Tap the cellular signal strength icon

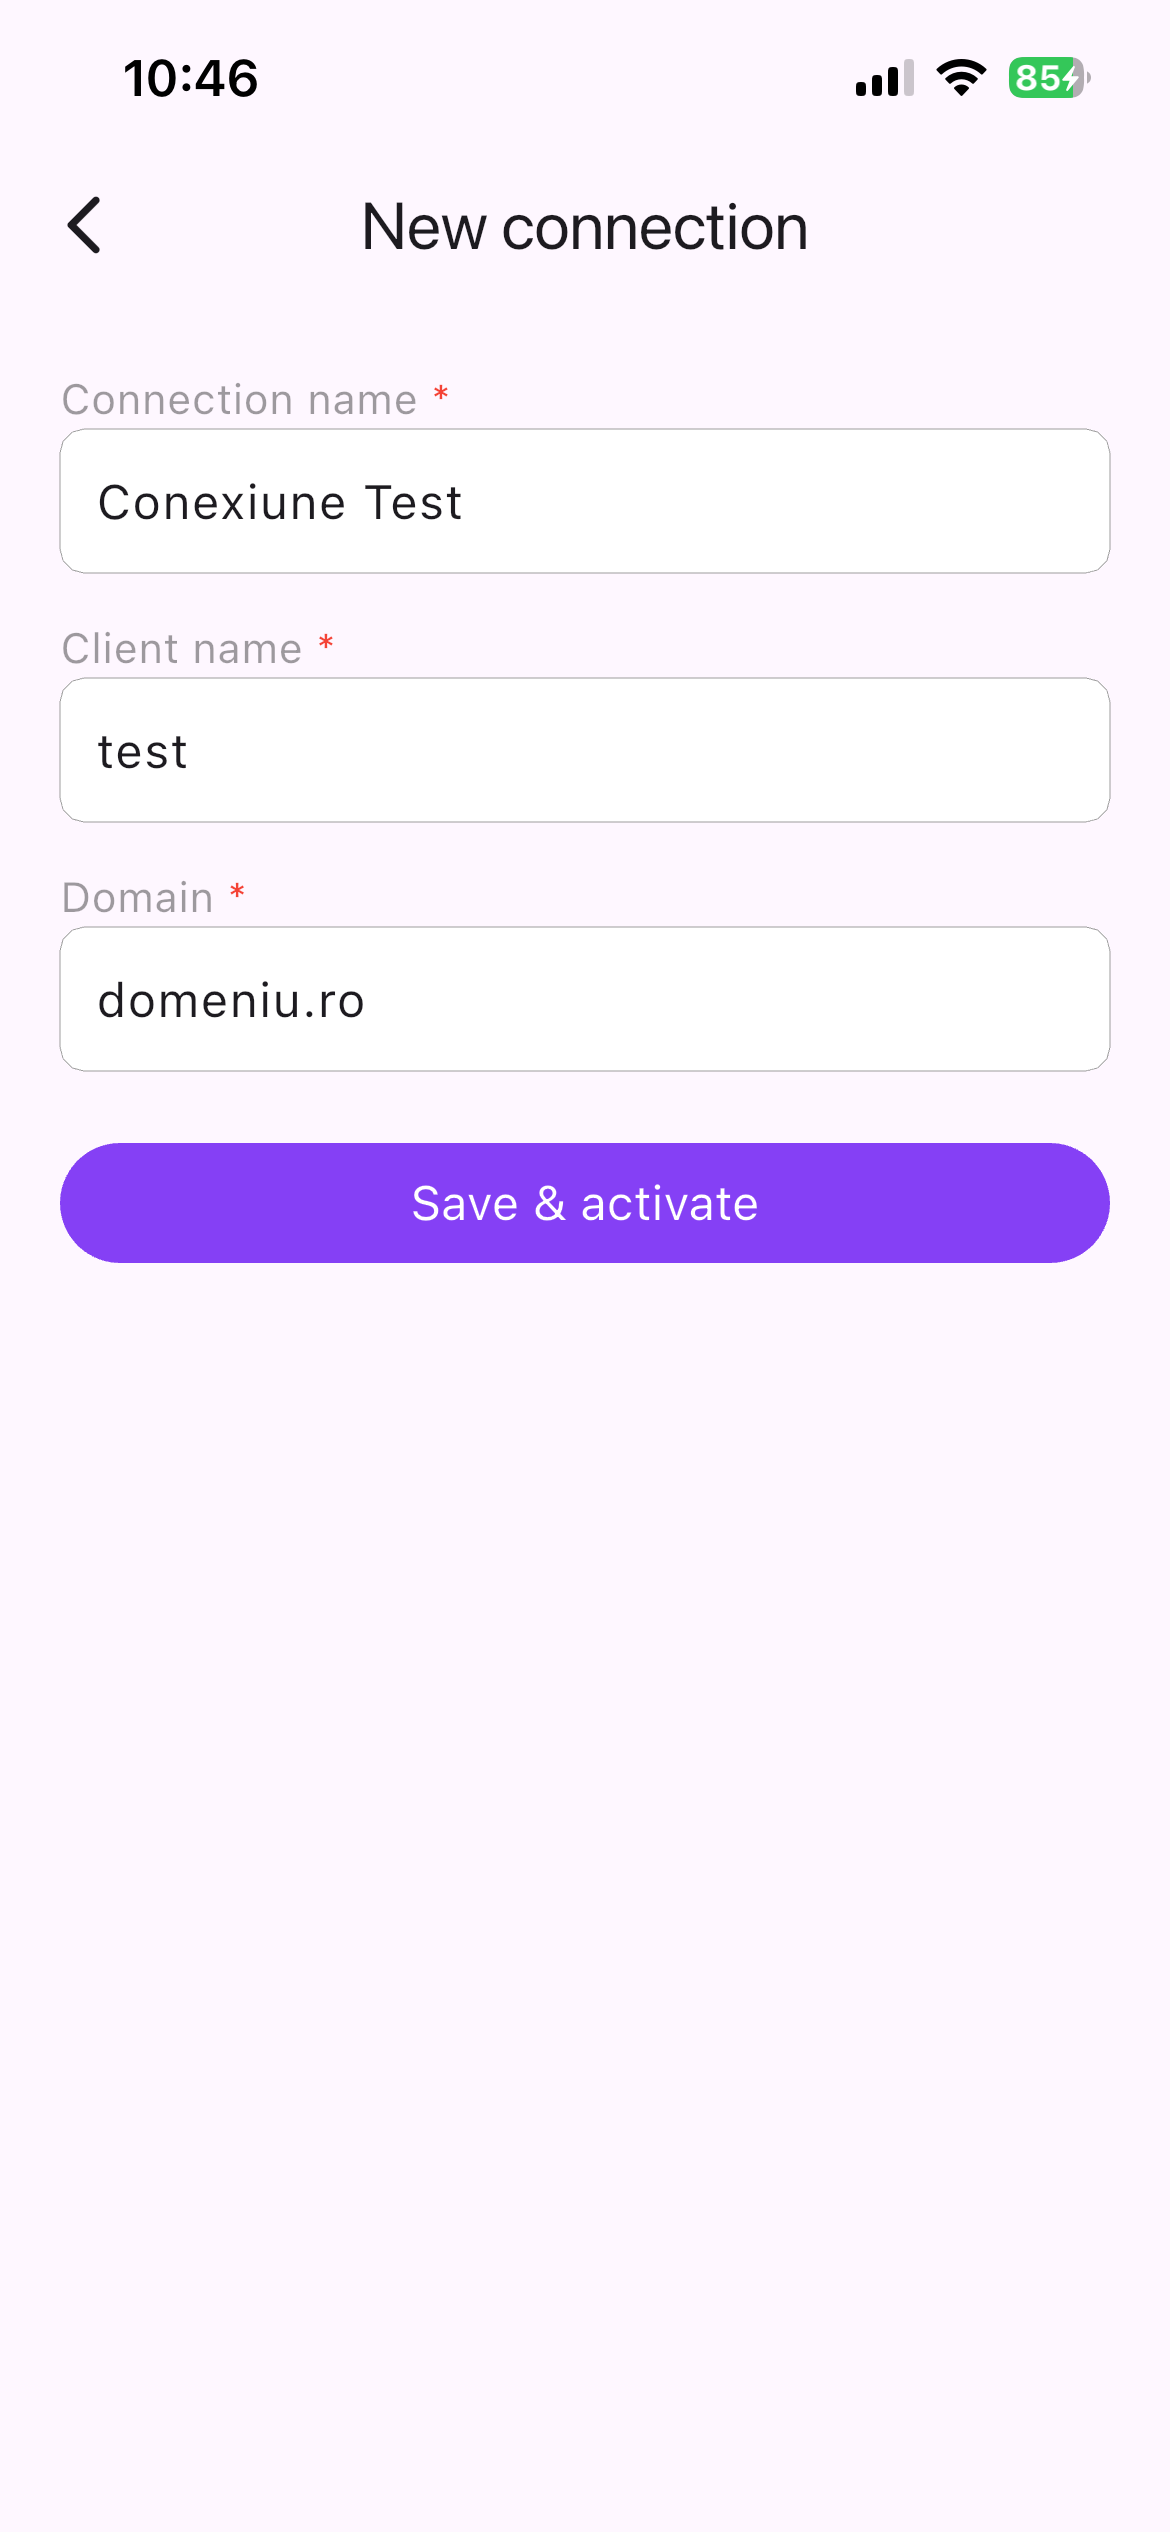(x=884, y=78)
